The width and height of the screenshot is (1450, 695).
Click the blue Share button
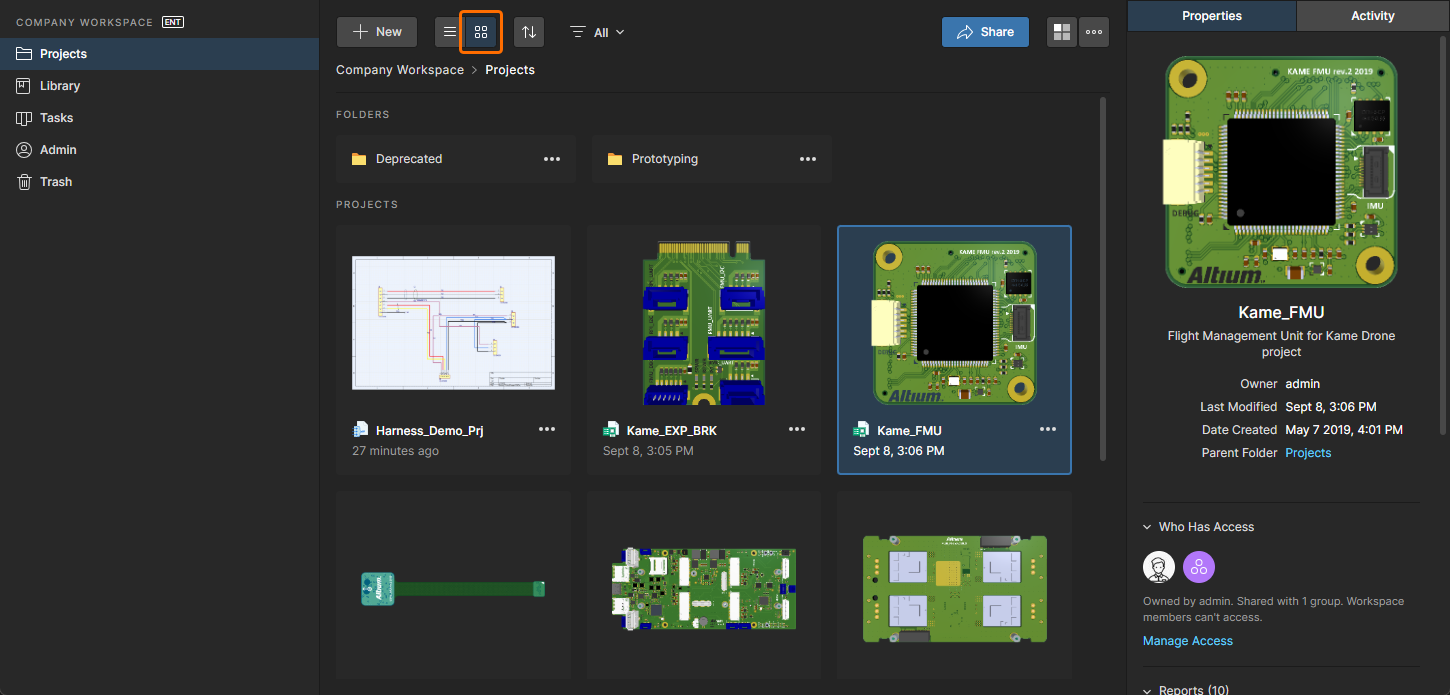point(985,32)
